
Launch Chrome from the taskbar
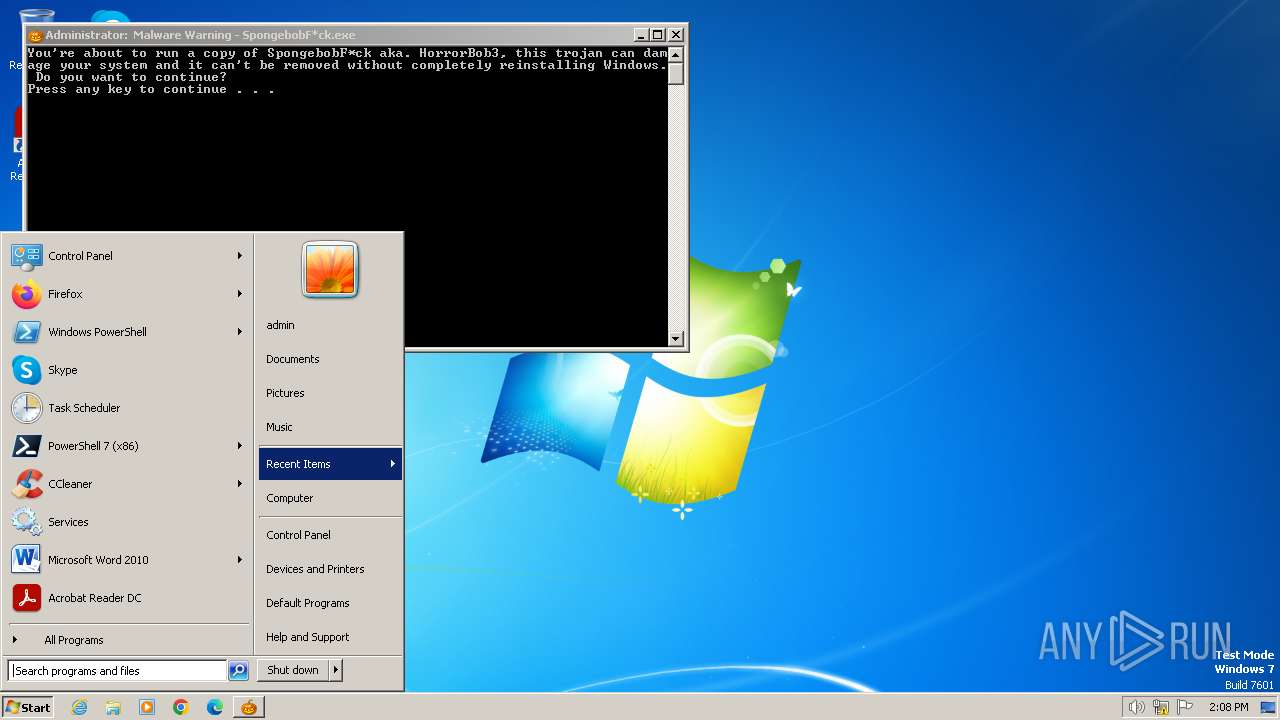[181, 707]
